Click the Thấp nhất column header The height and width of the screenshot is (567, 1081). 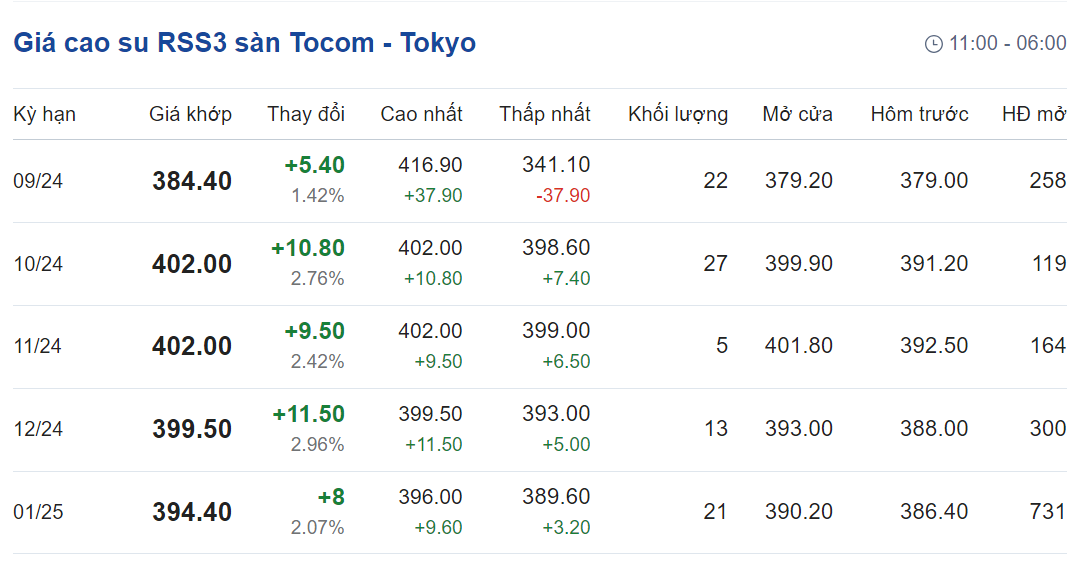click(x=545, y=114)
